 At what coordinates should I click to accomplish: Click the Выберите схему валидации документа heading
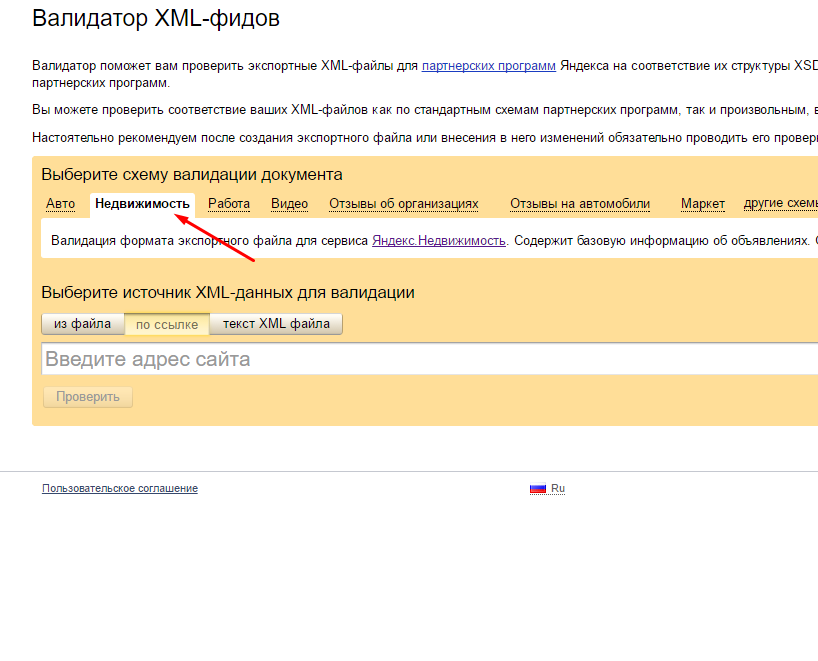[x=192, y=174]
